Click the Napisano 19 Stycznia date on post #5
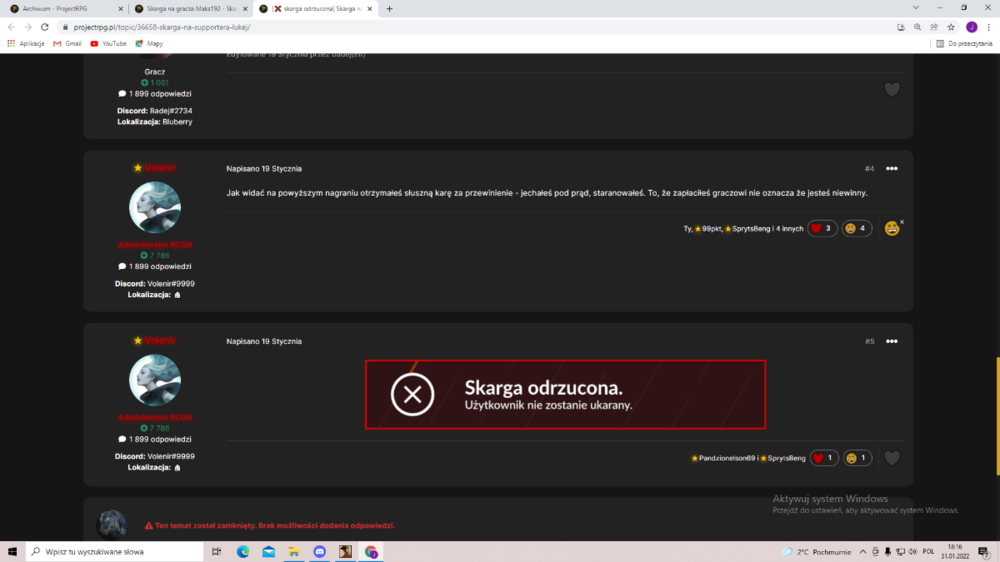Viewport: 1000px width, 562px height. [264, 341]
